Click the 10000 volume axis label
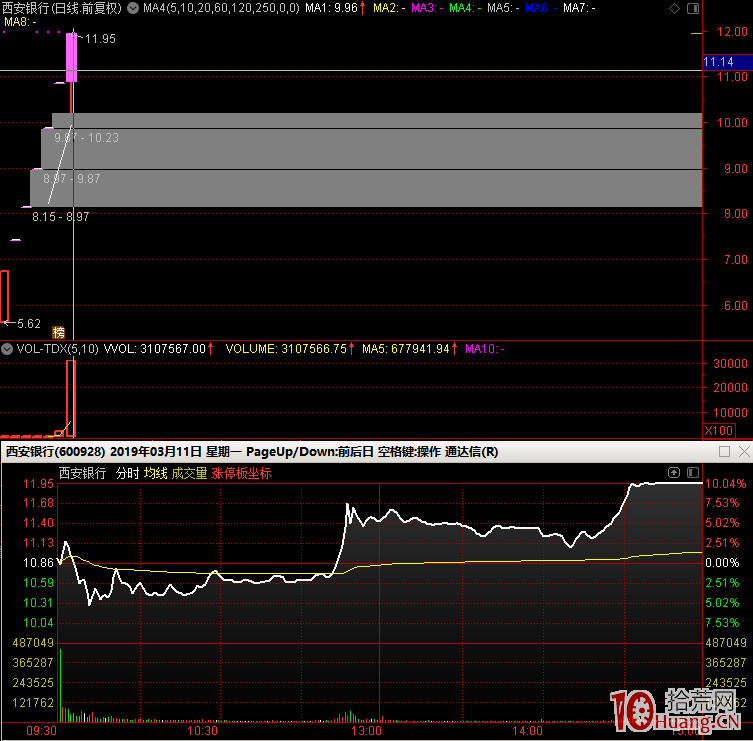Viewport: 753px width, 741px height. coord(730,412)
